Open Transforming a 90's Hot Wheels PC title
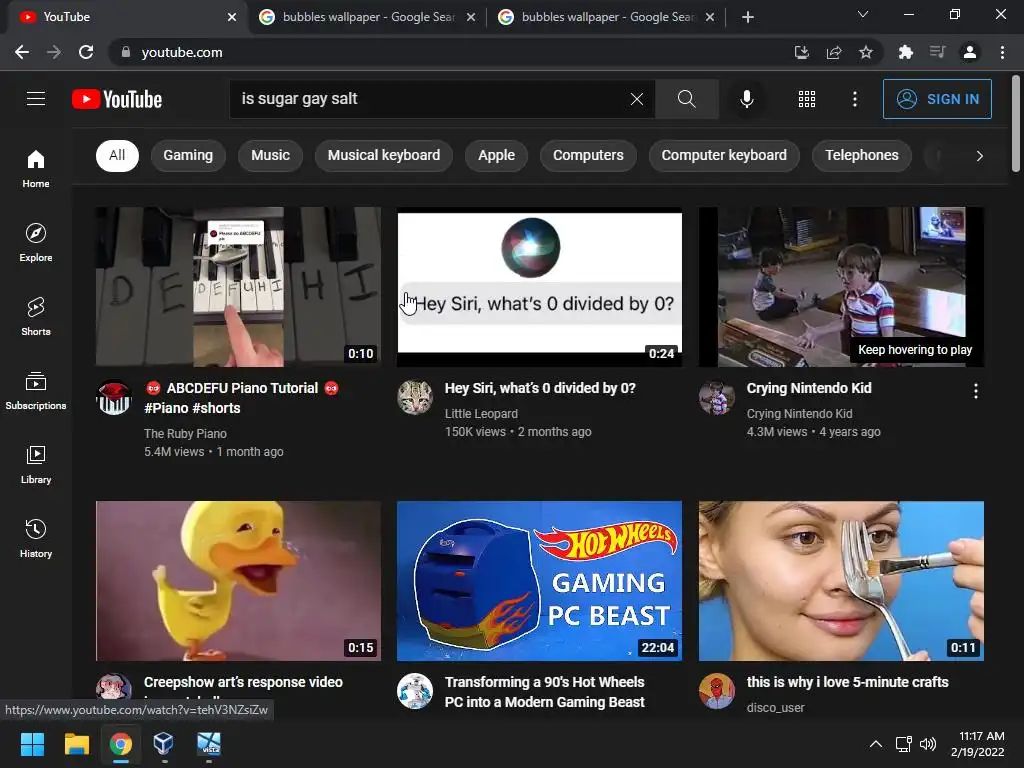This screenshot has width=1024, height=768. (545, 692)
